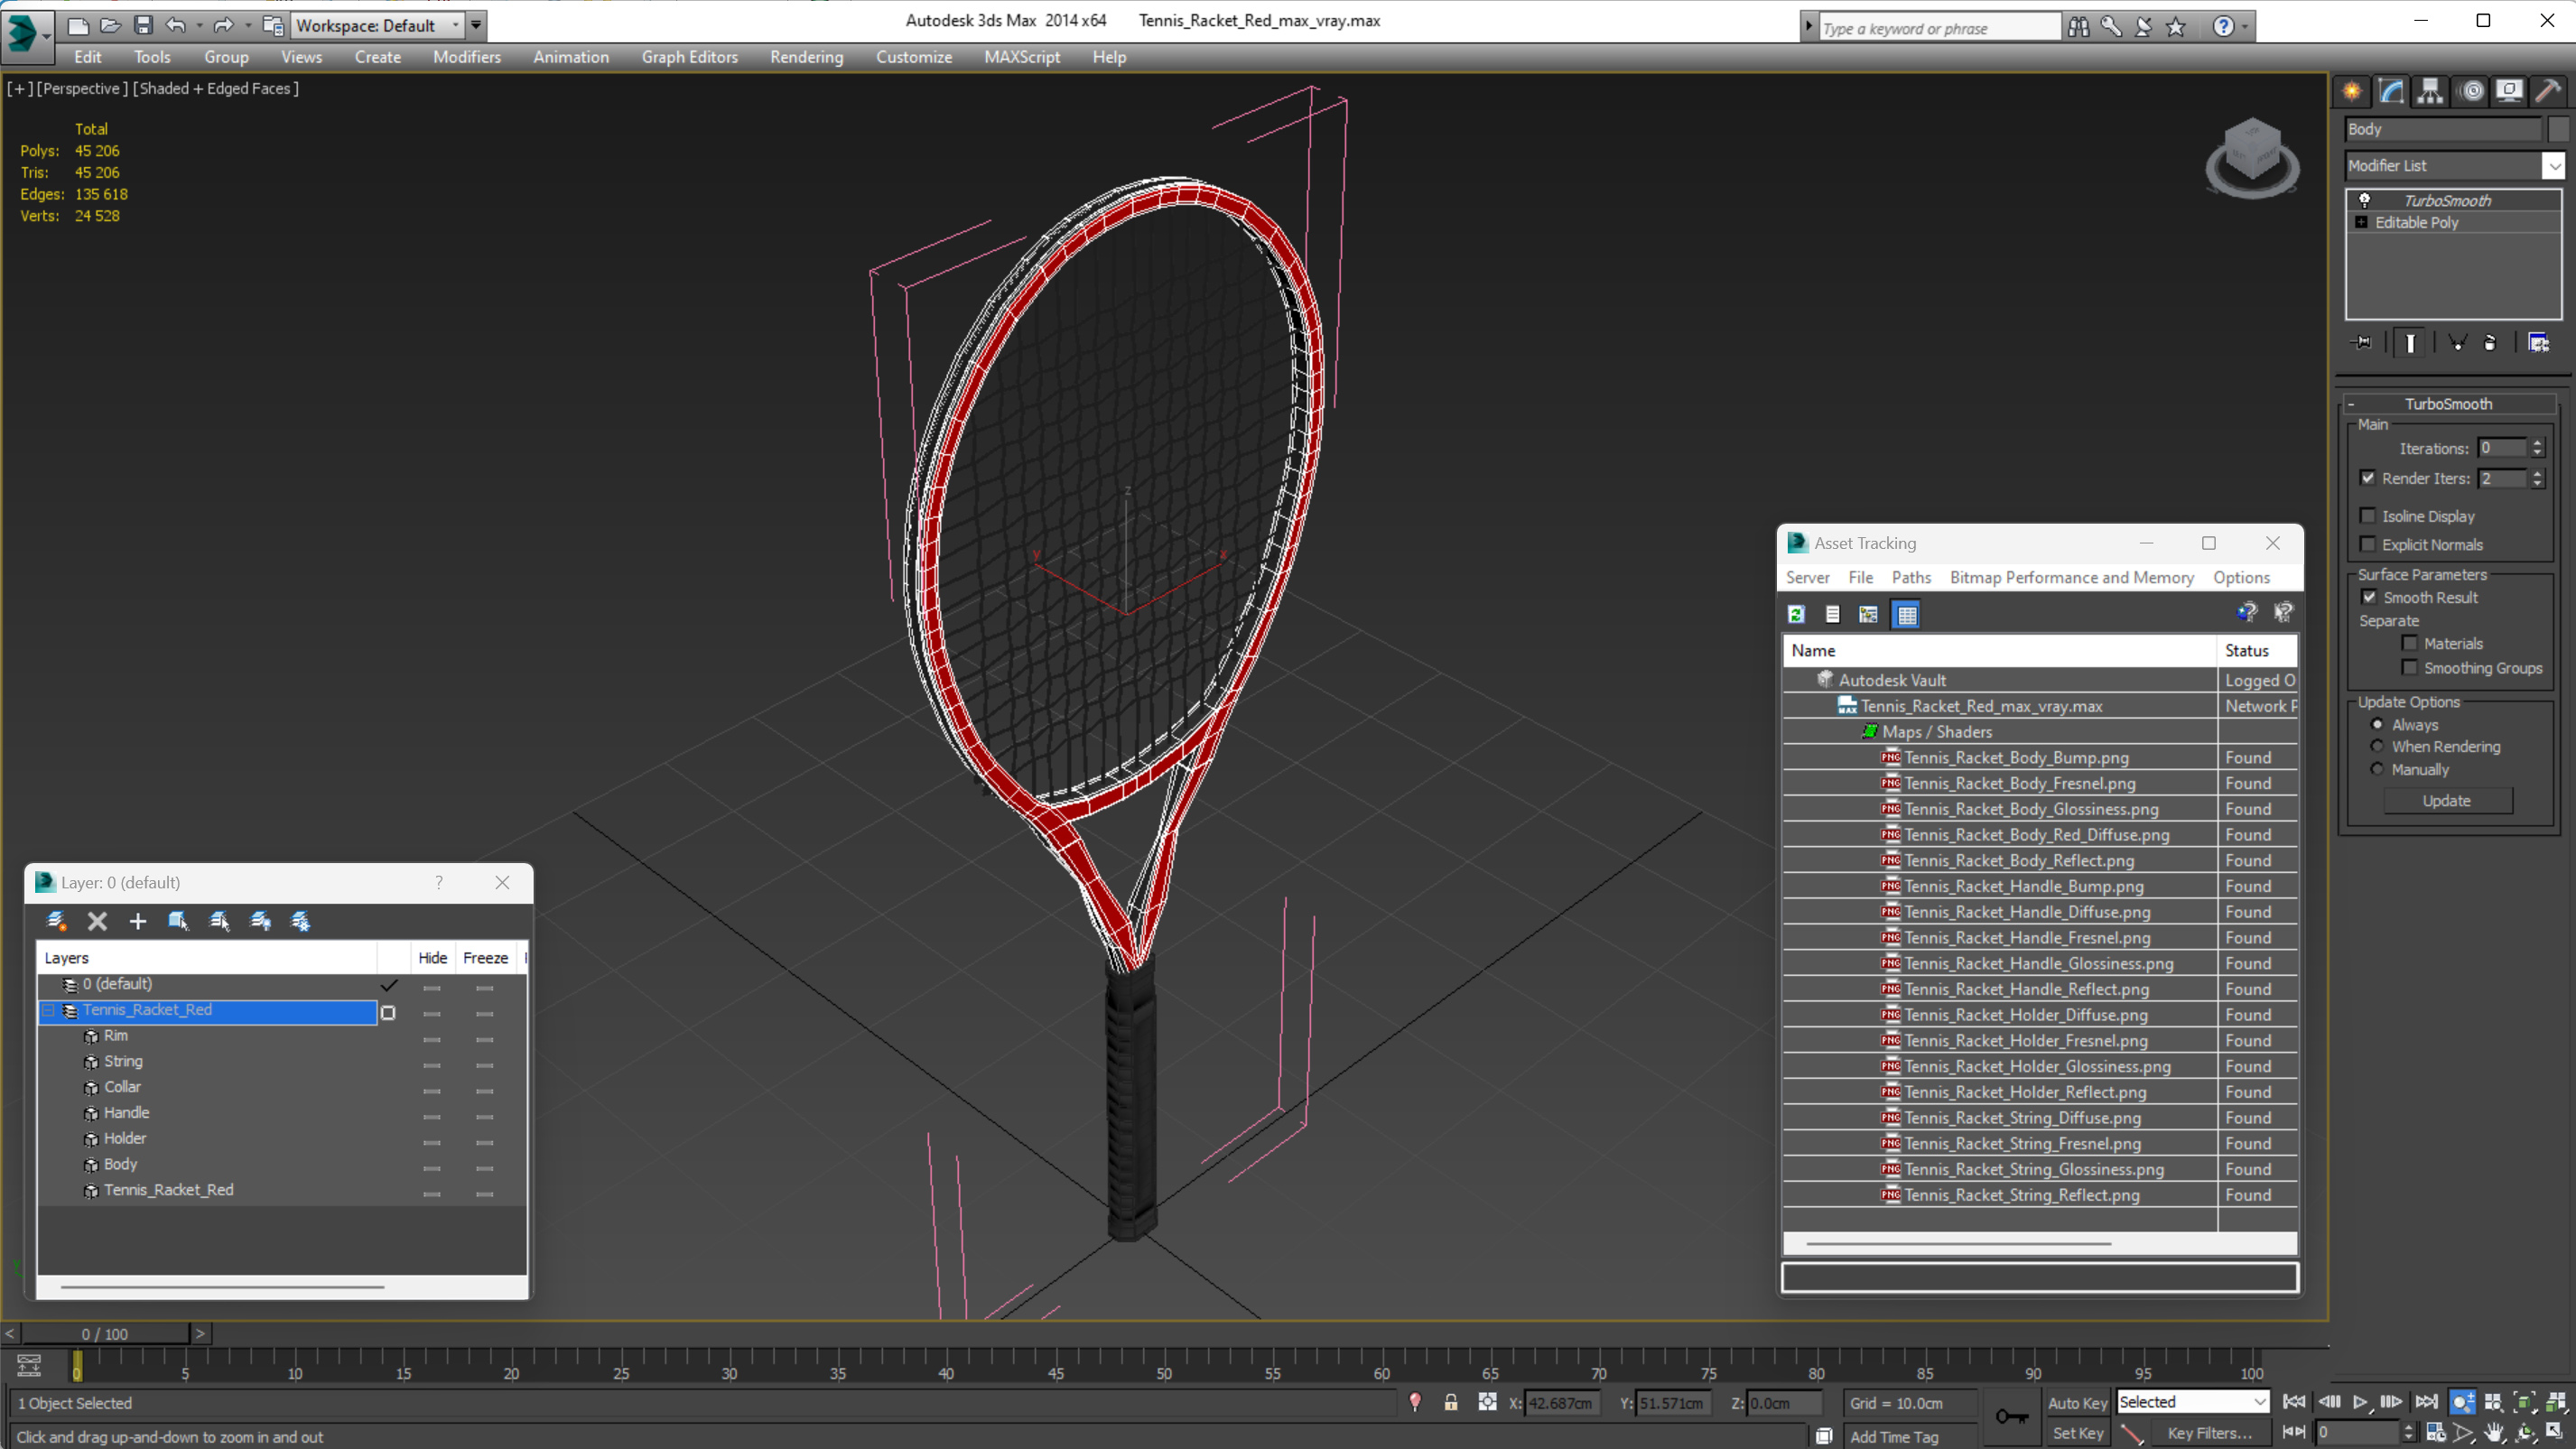Toggle the selection lock padlock icon
2576x1449 pixels.
1450,1403
